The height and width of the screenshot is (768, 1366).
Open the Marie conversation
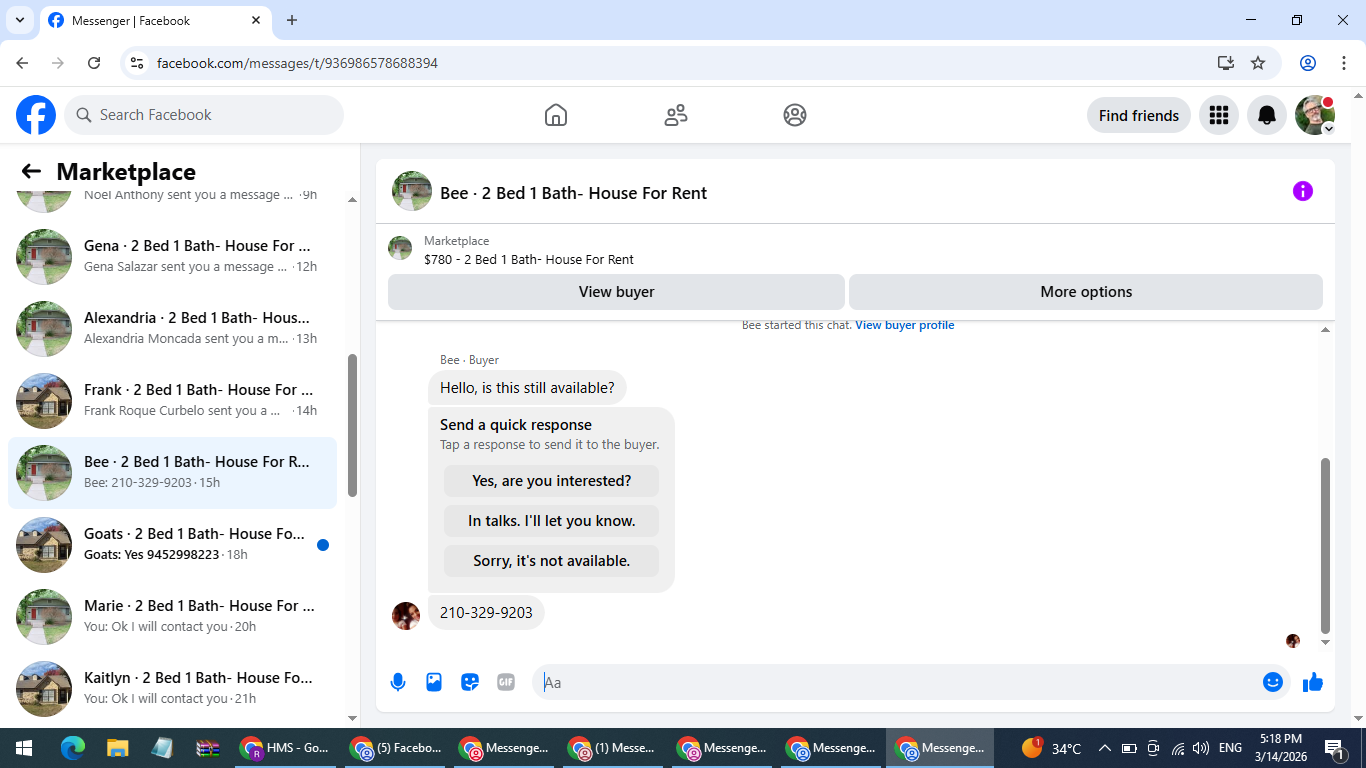(172, 617)
